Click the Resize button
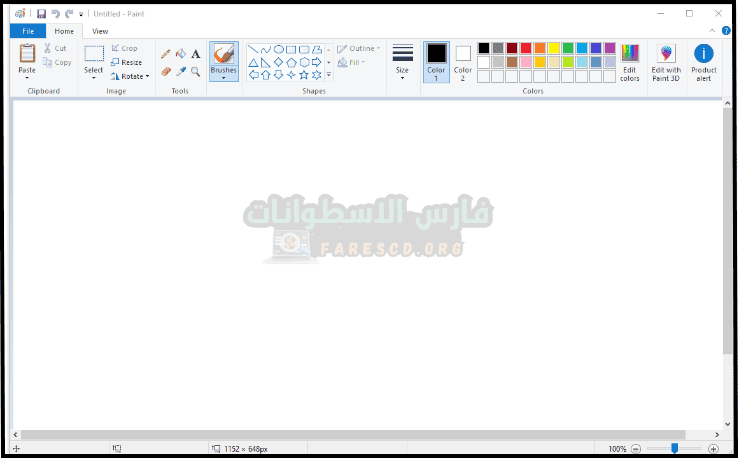Screen dimensions: 738x458 pyautogui.click(x=127, y=62)
